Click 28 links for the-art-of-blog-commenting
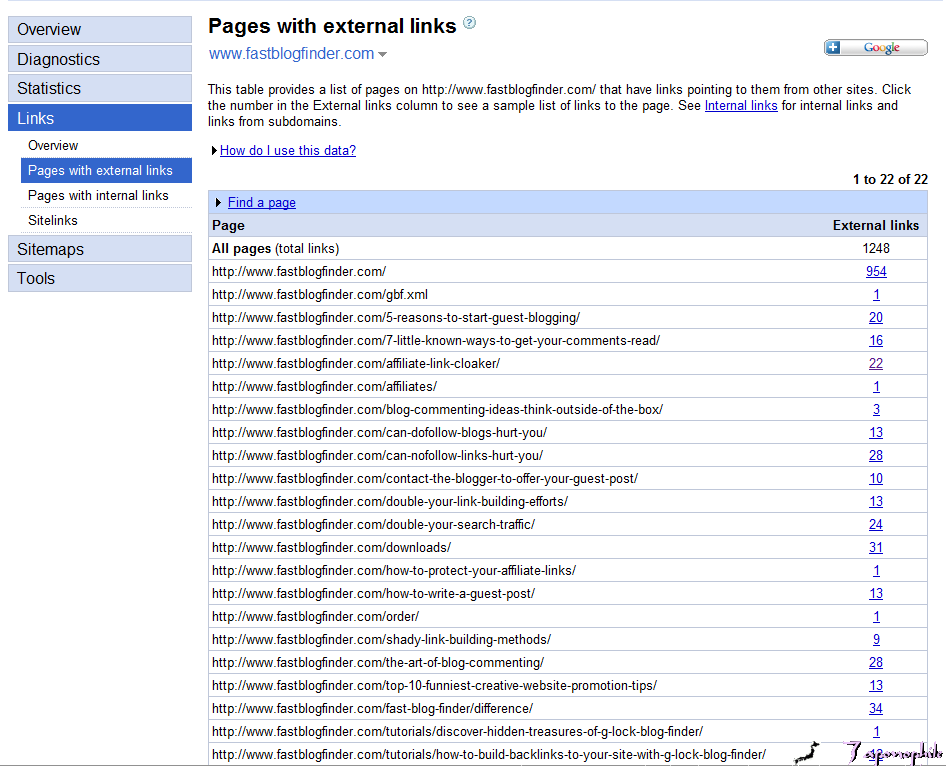Viewport: 946px width, 766px height. pos(876,662)
